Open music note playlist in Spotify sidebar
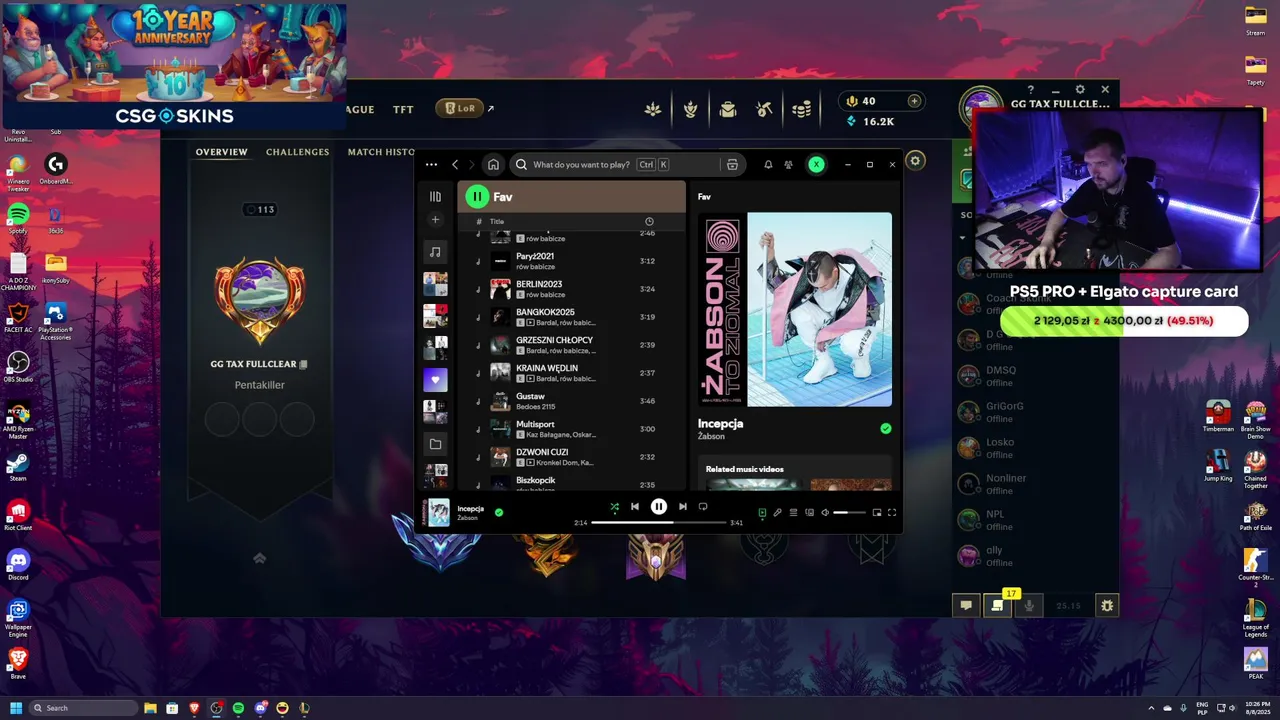1280x720 pixels. pos(435,252)
